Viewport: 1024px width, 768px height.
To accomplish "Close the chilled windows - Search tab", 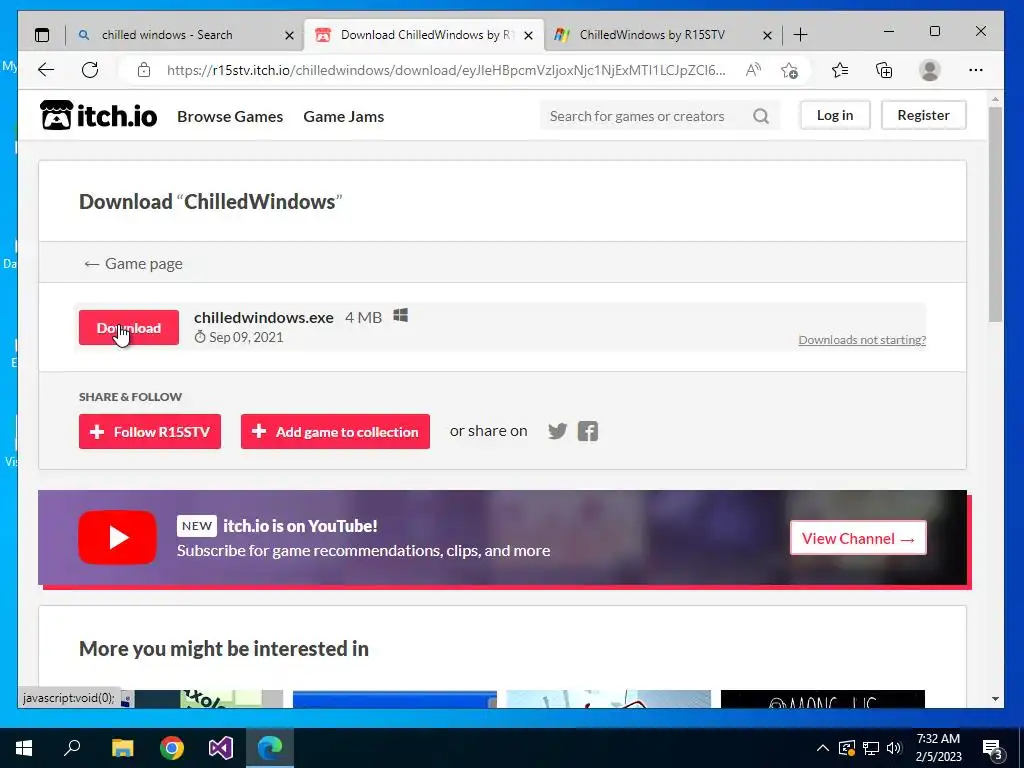I will 289,35.
